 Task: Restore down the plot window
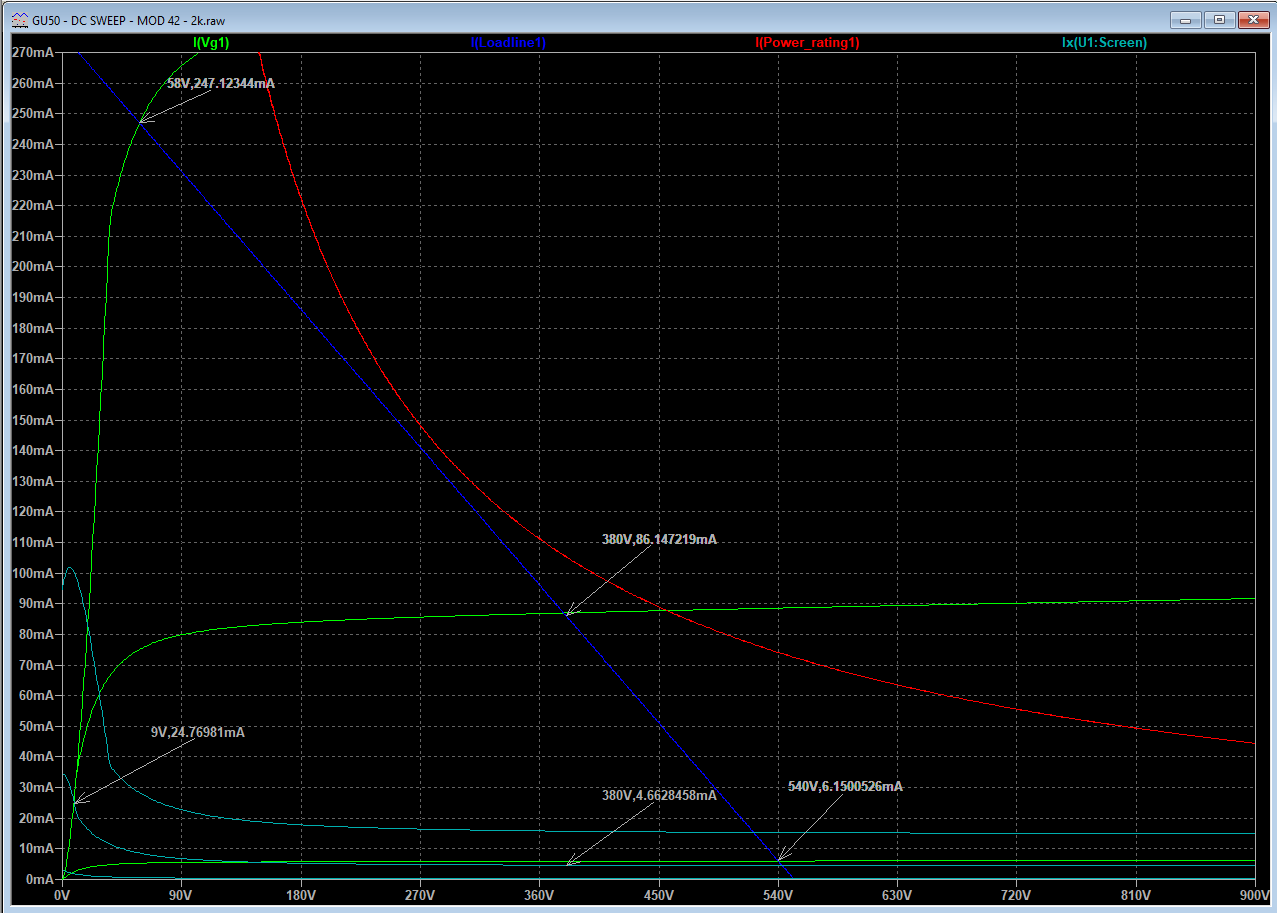[x=1219, y=19]
